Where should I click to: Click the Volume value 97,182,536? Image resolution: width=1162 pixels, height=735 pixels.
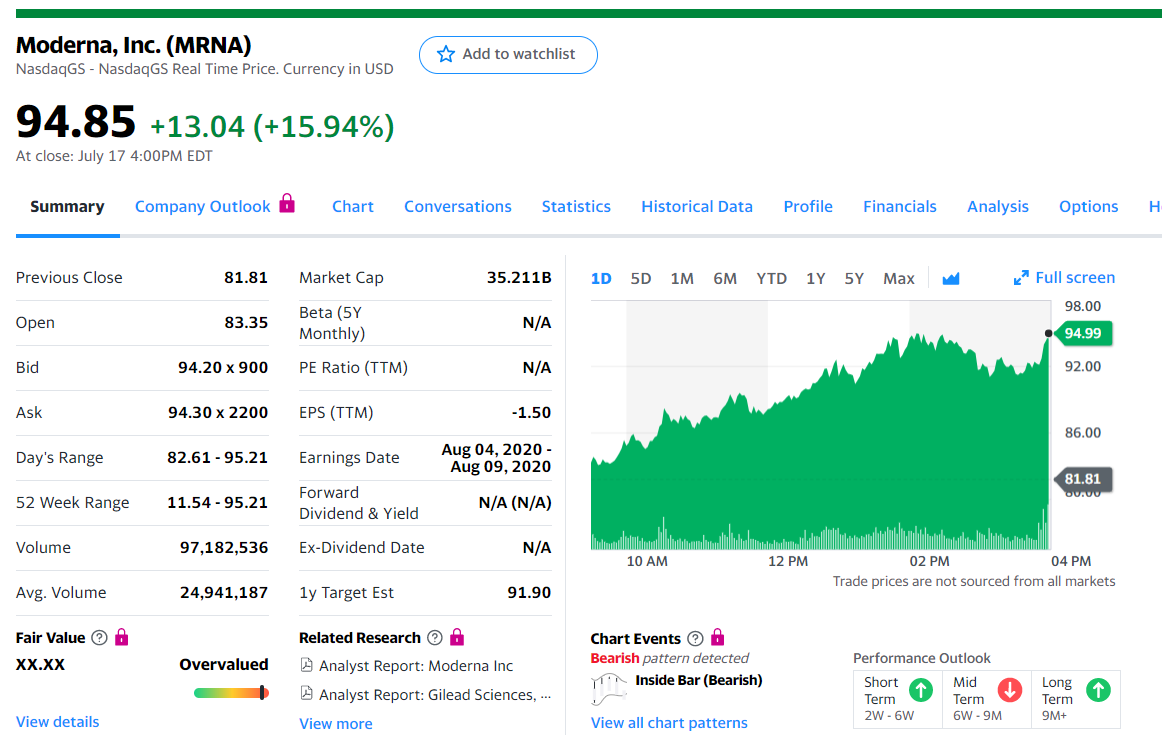[x=224, y=548]
